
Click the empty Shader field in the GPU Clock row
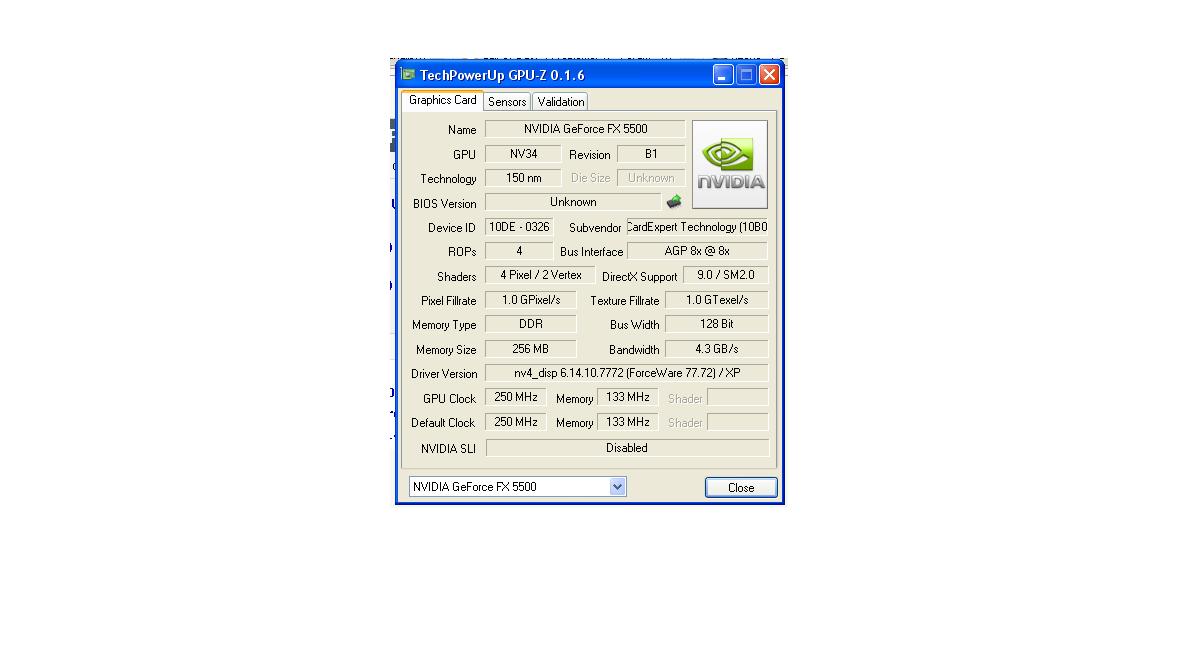point(738,397)
